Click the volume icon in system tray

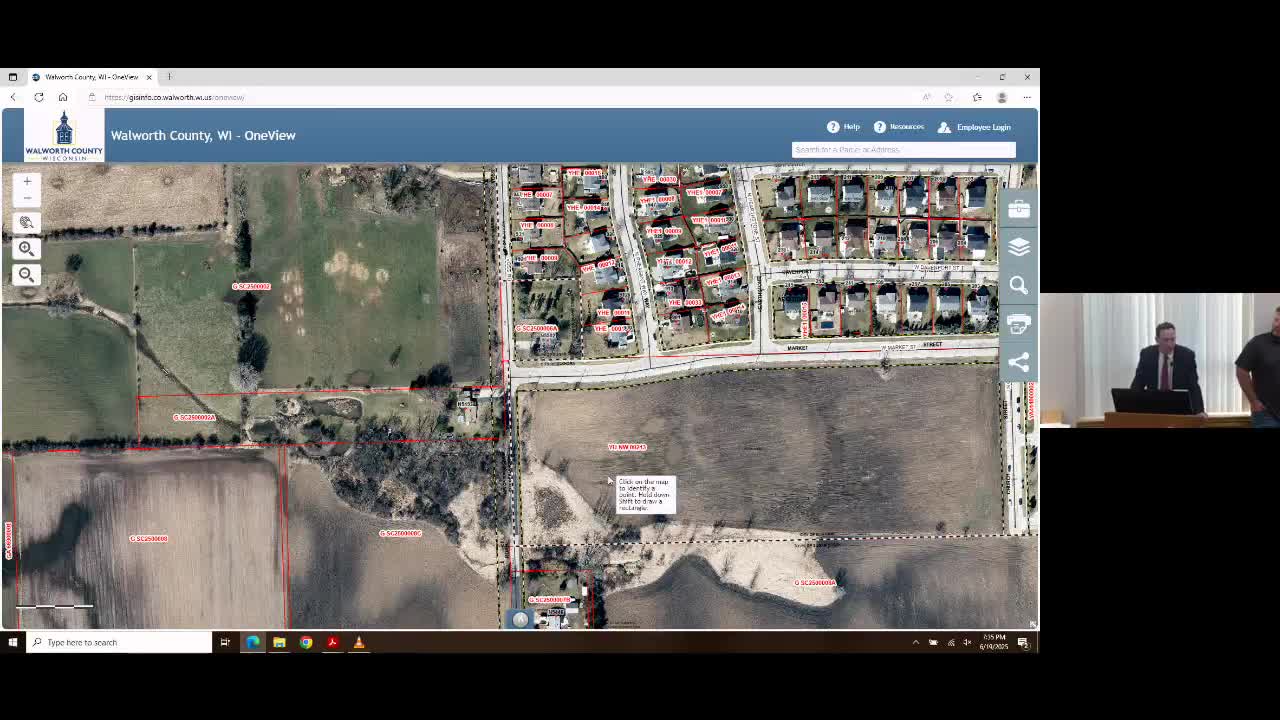click(x=967, y=642)
